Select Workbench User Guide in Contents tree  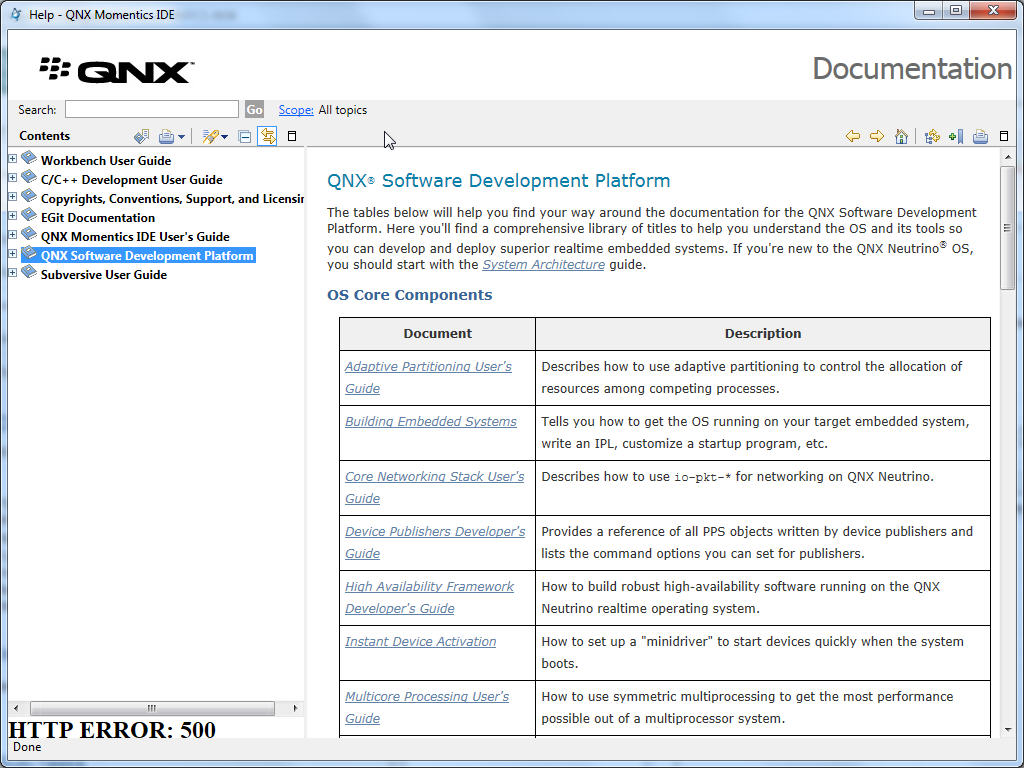(106, 161)
